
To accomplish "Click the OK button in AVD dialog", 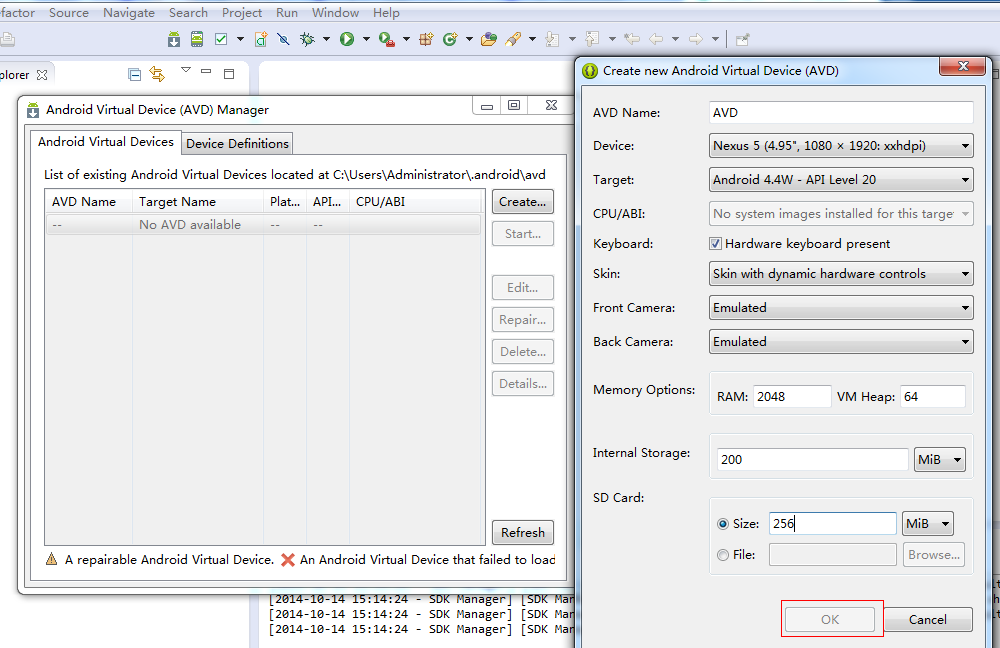I will coord(830,619).
